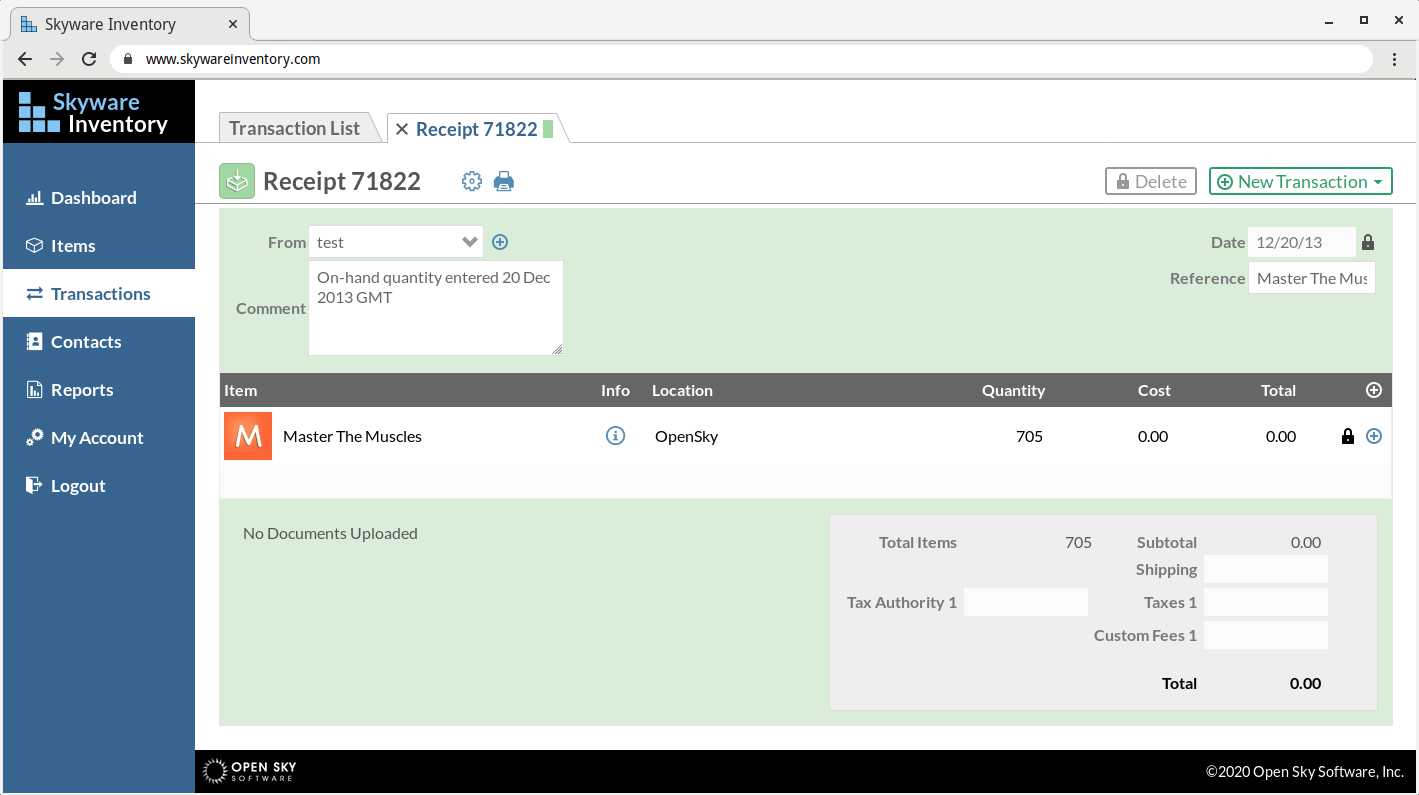Select the Master The Muscles item thumbnail

247,436
